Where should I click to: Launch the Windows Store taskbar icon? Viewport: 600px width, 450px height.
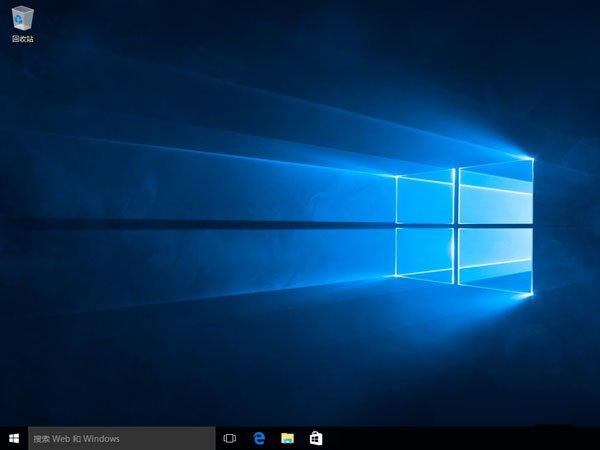(315, 438)
